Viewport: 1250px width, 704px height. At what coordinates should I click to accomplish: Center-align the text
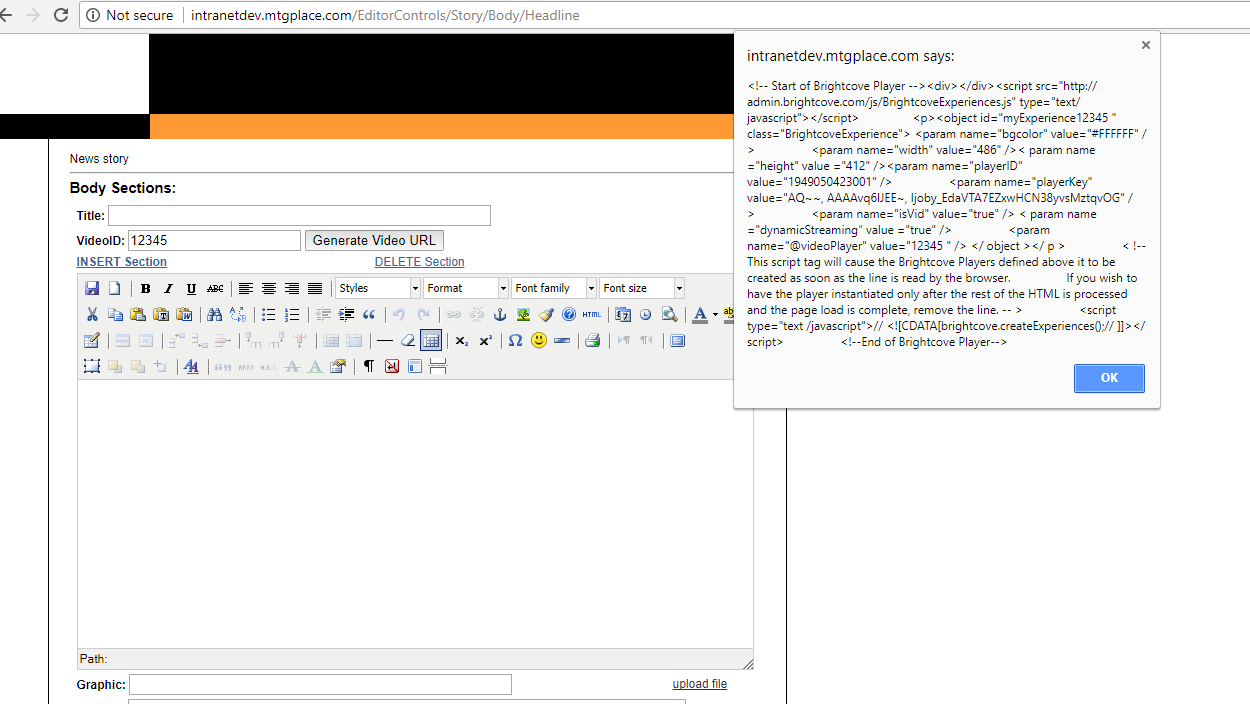269,288
